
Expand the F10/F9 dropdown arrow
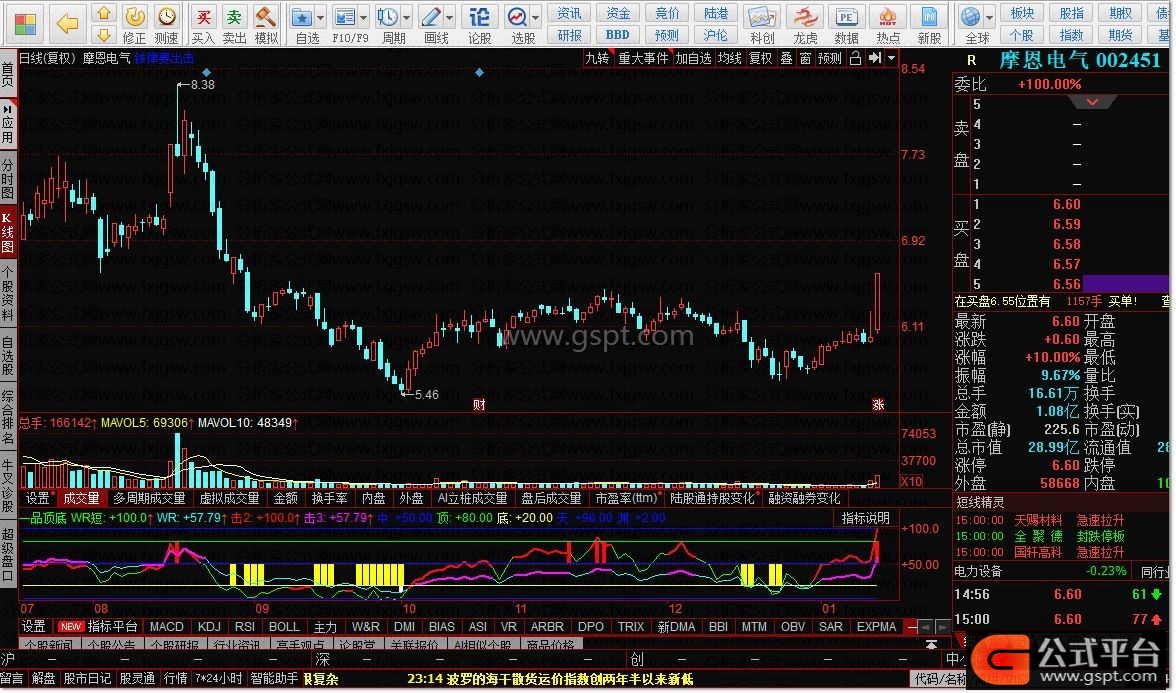point(364,18)
